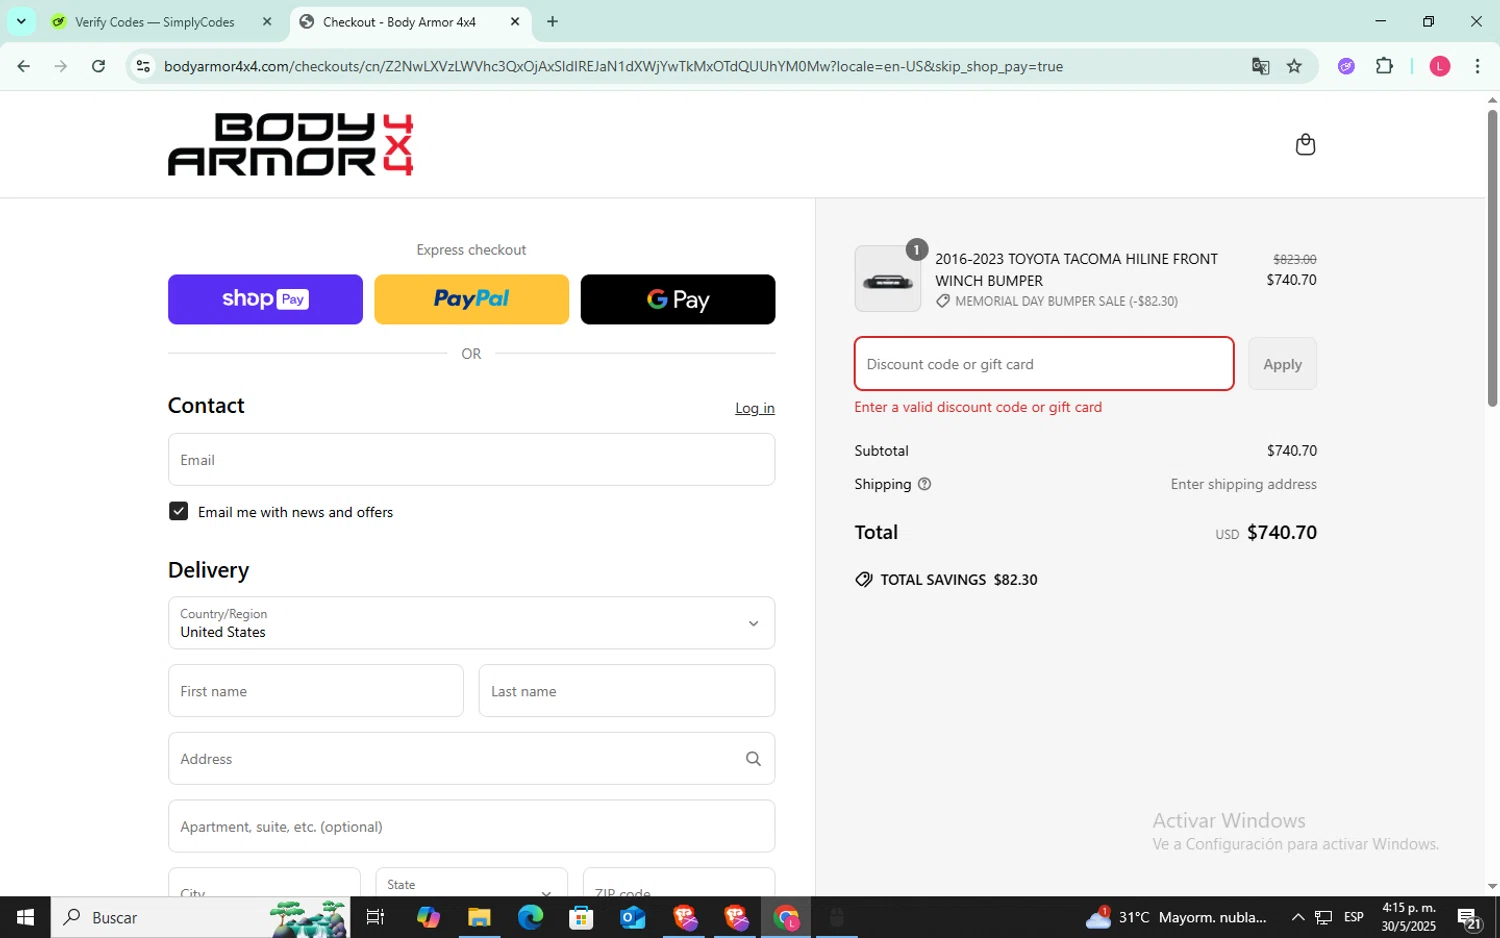This screenshot has height=938, width=1500.
Task: Click the Email input field
Action: [x=471, y=460]
